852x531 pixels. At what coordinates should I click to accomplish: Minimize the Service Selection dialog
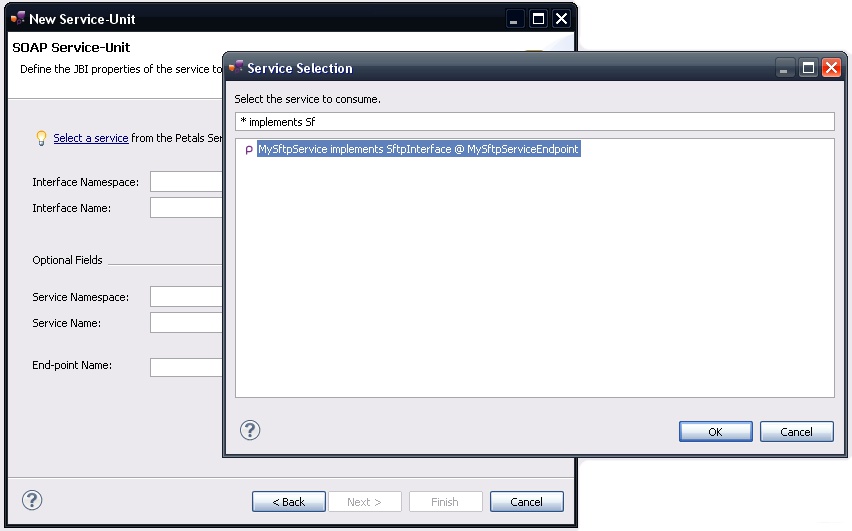click(785, 68)
